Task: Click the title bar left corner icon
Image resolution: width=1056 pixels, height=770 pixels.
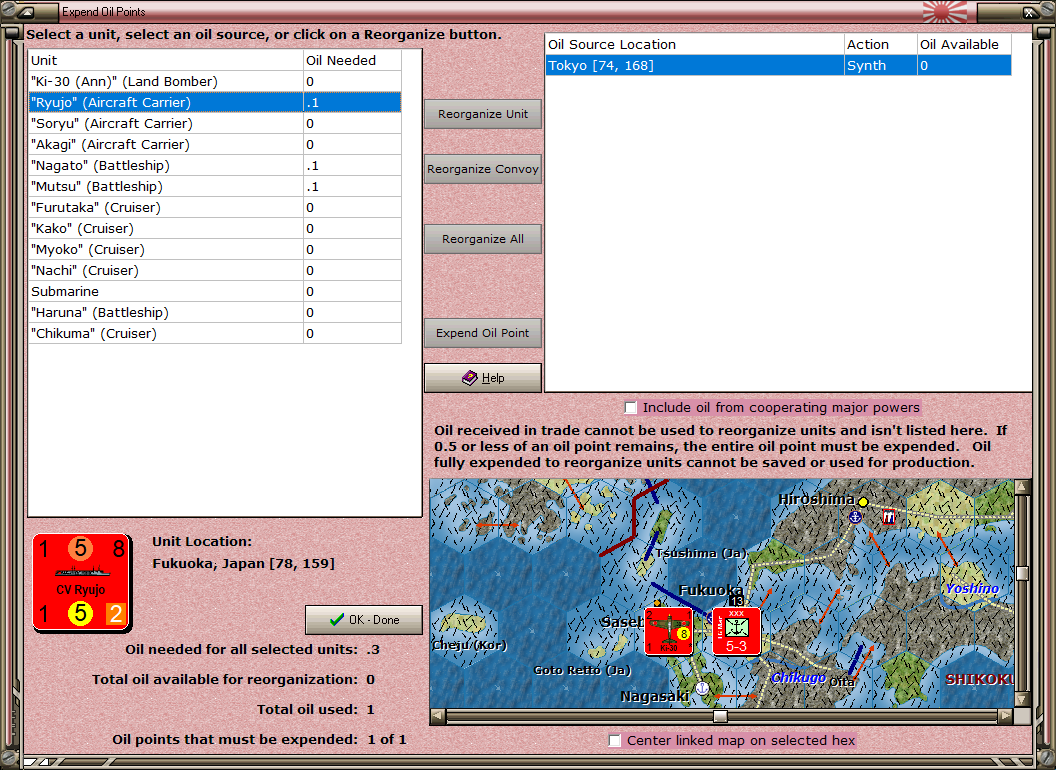Action: (26, 11)
